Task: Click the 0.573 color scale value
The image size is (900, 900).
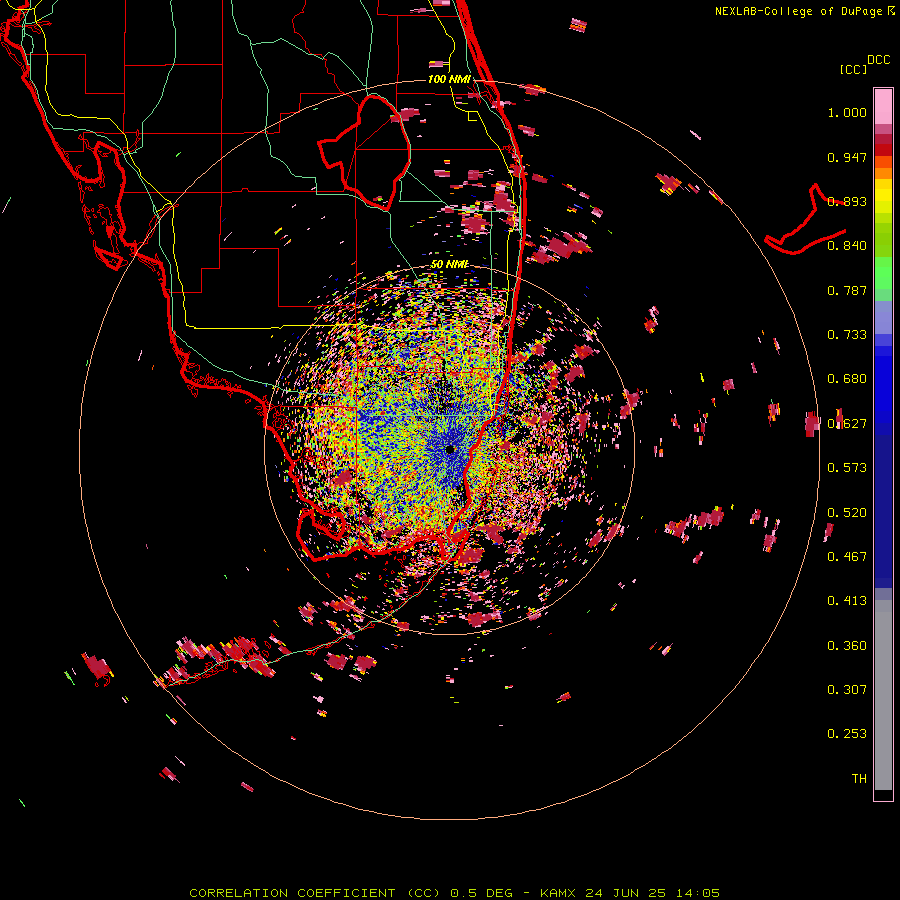Action: point(847,468)
